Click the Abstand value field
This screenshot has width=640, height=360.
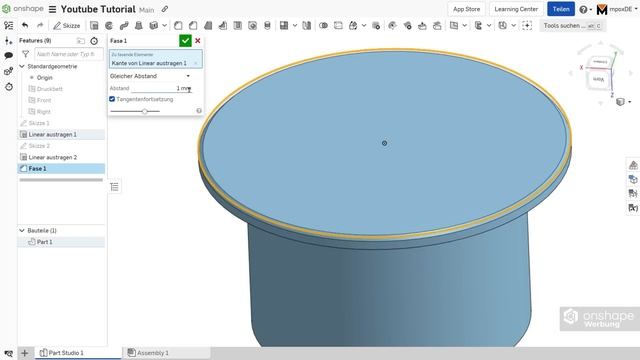coord(161,88)
